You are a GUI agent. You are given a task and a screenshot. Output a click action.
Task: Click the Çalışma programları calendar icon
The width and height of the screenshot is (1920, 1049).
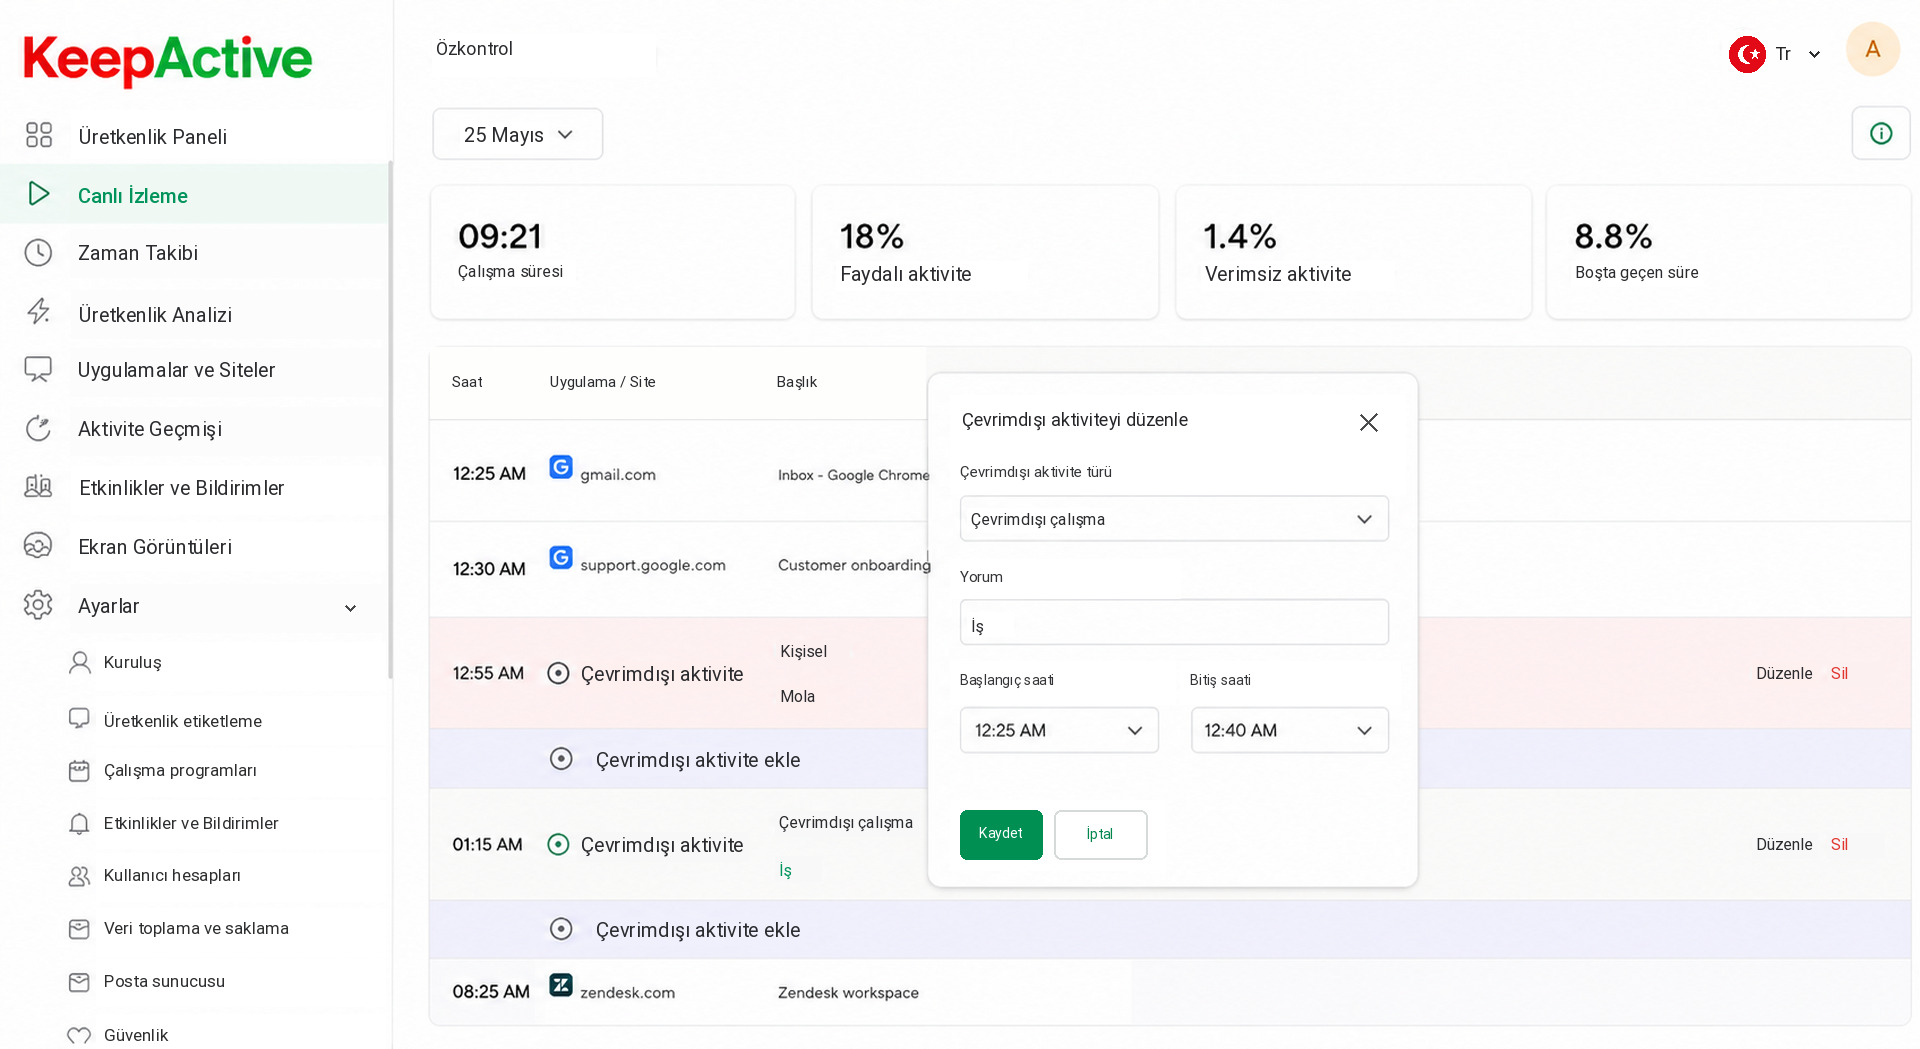tap(79, 770)
